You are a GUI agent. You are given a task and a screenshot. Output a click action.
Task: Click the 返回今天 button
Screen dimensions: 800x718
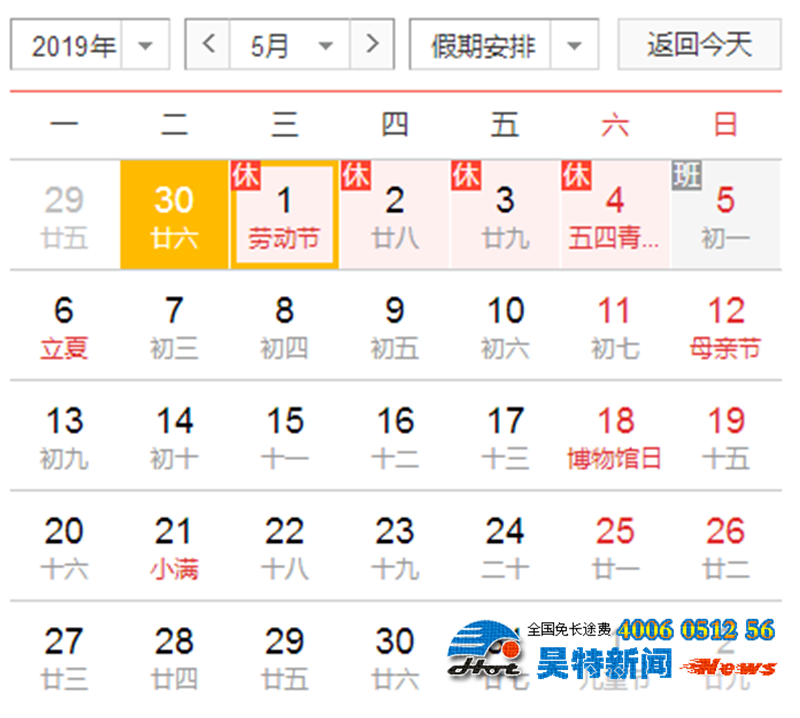699,44
